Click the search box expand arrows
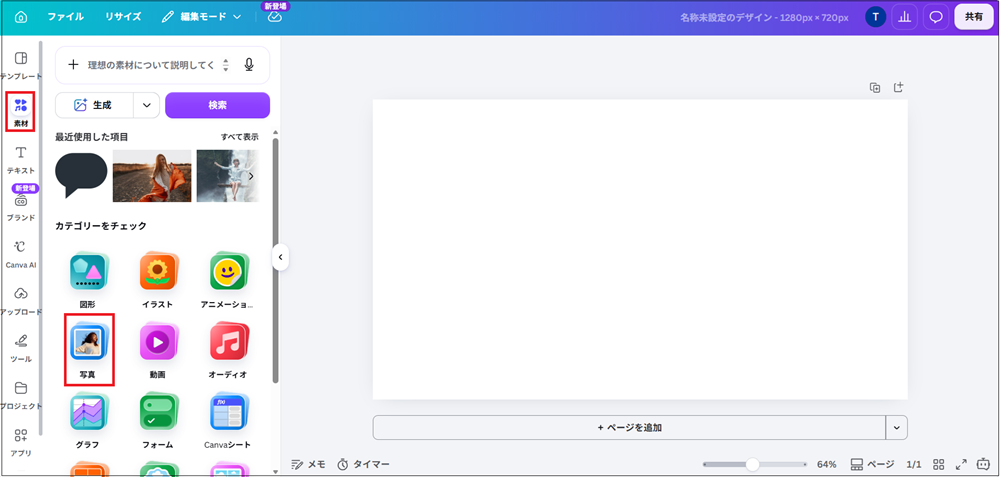 pos(225,64)
